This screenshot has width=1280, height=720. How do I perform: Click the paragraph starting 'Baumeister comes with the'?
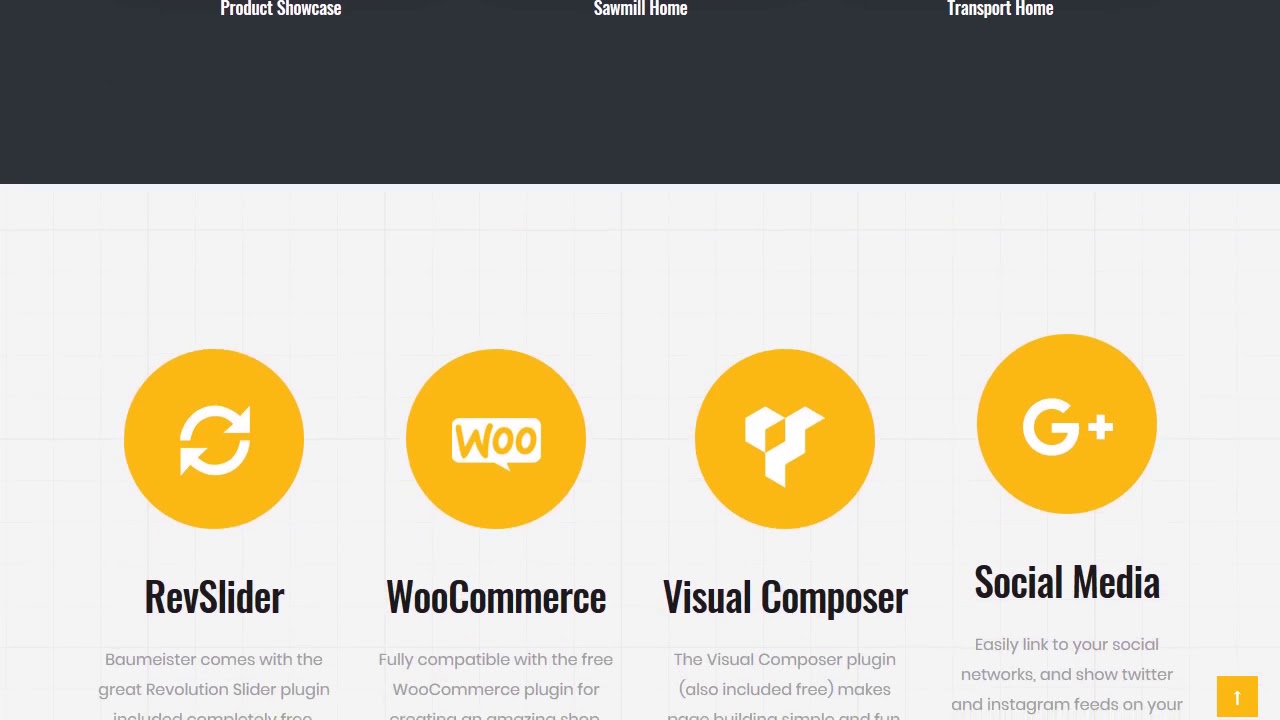click(214, 685)
